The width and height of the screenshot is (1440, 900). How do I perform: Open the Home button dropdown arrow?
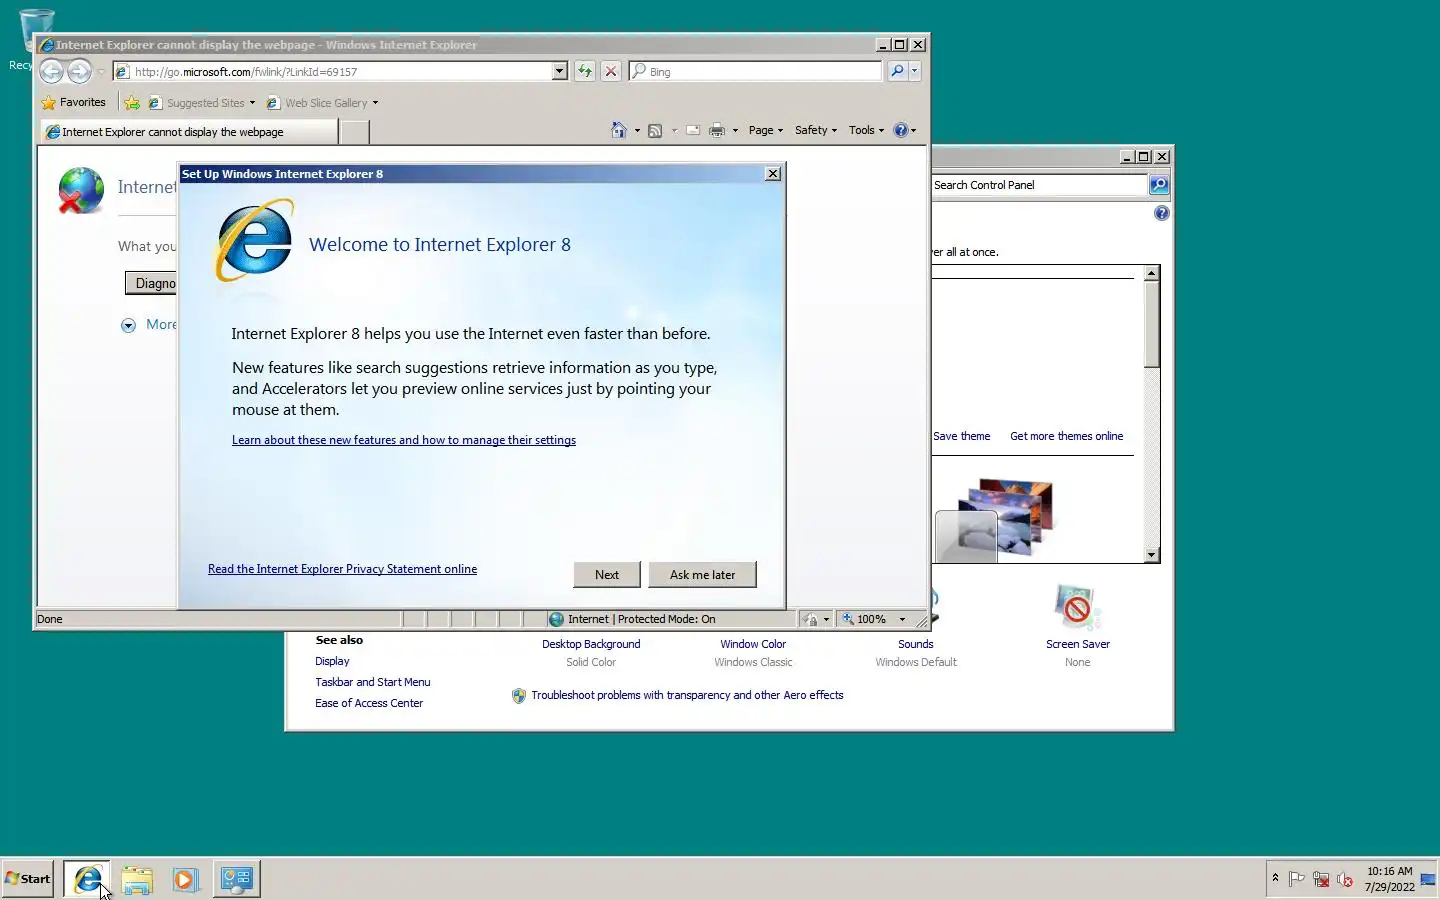pyautogui.click(x=637, y=131)
